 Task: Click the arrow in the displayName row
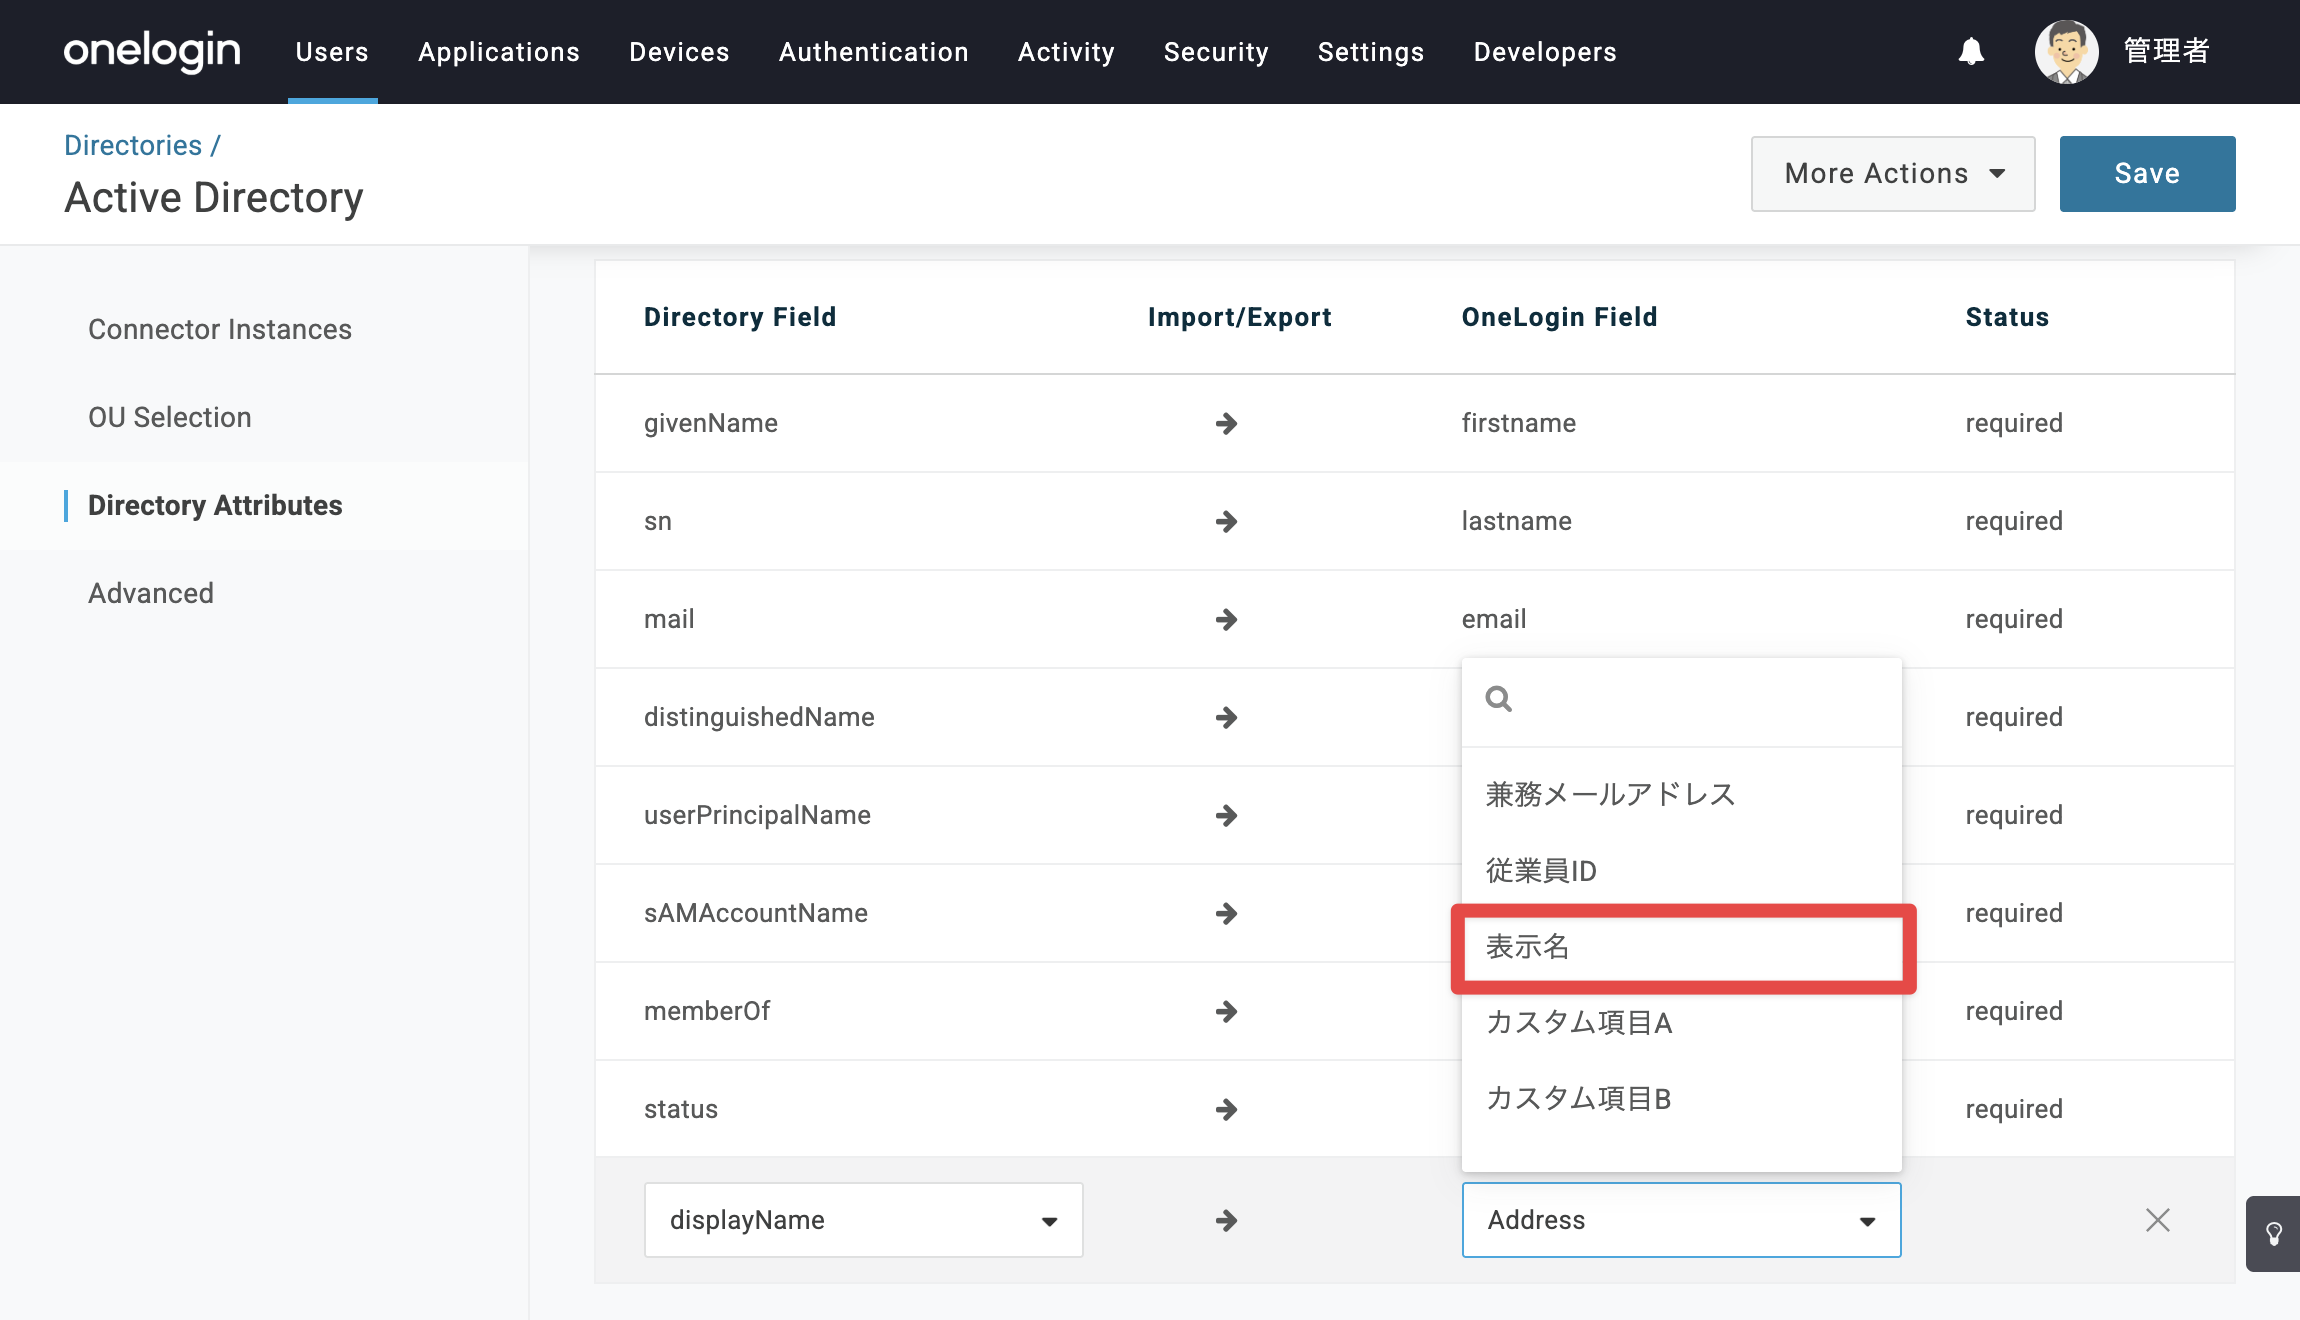[1226, 1221]
